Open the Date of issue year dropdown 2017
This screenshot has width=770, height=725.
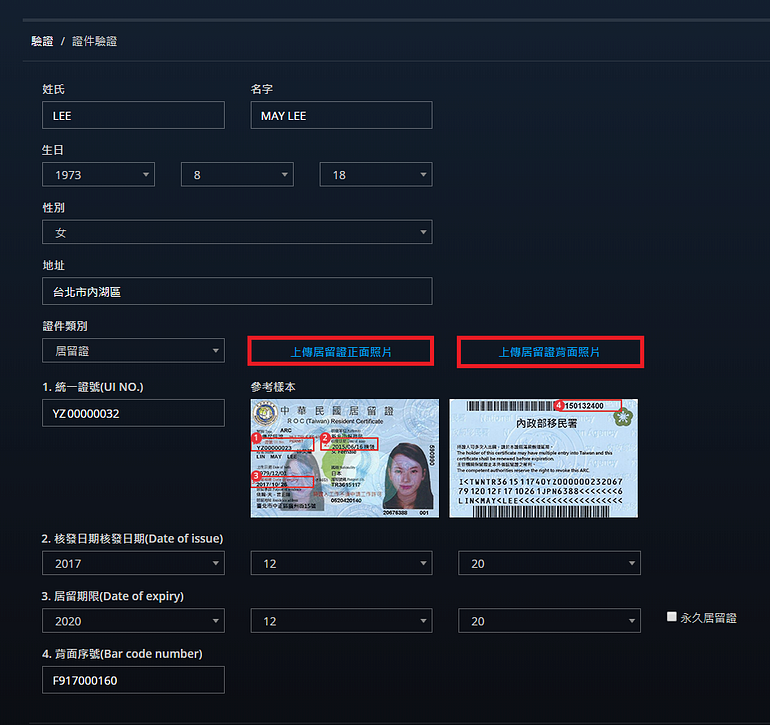(x=133, y=563)
